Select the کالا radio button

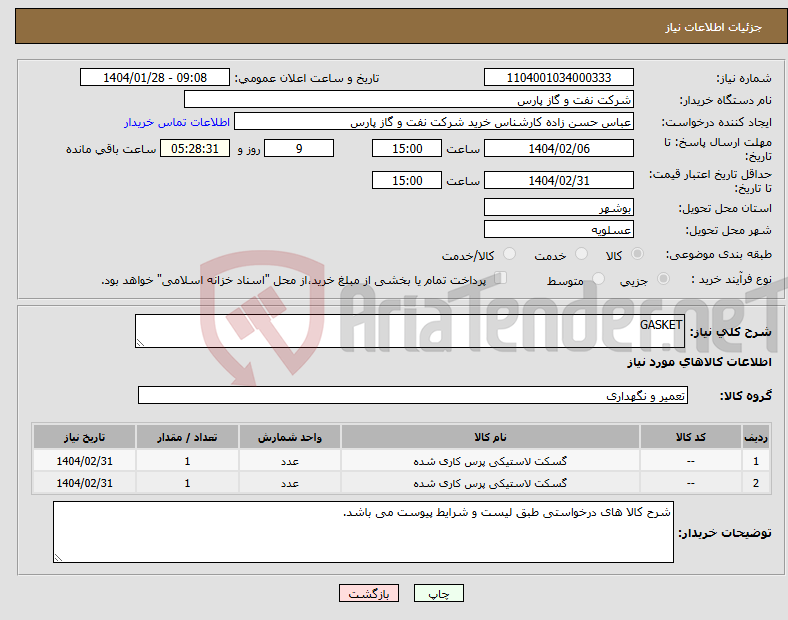tap(637, 254)
